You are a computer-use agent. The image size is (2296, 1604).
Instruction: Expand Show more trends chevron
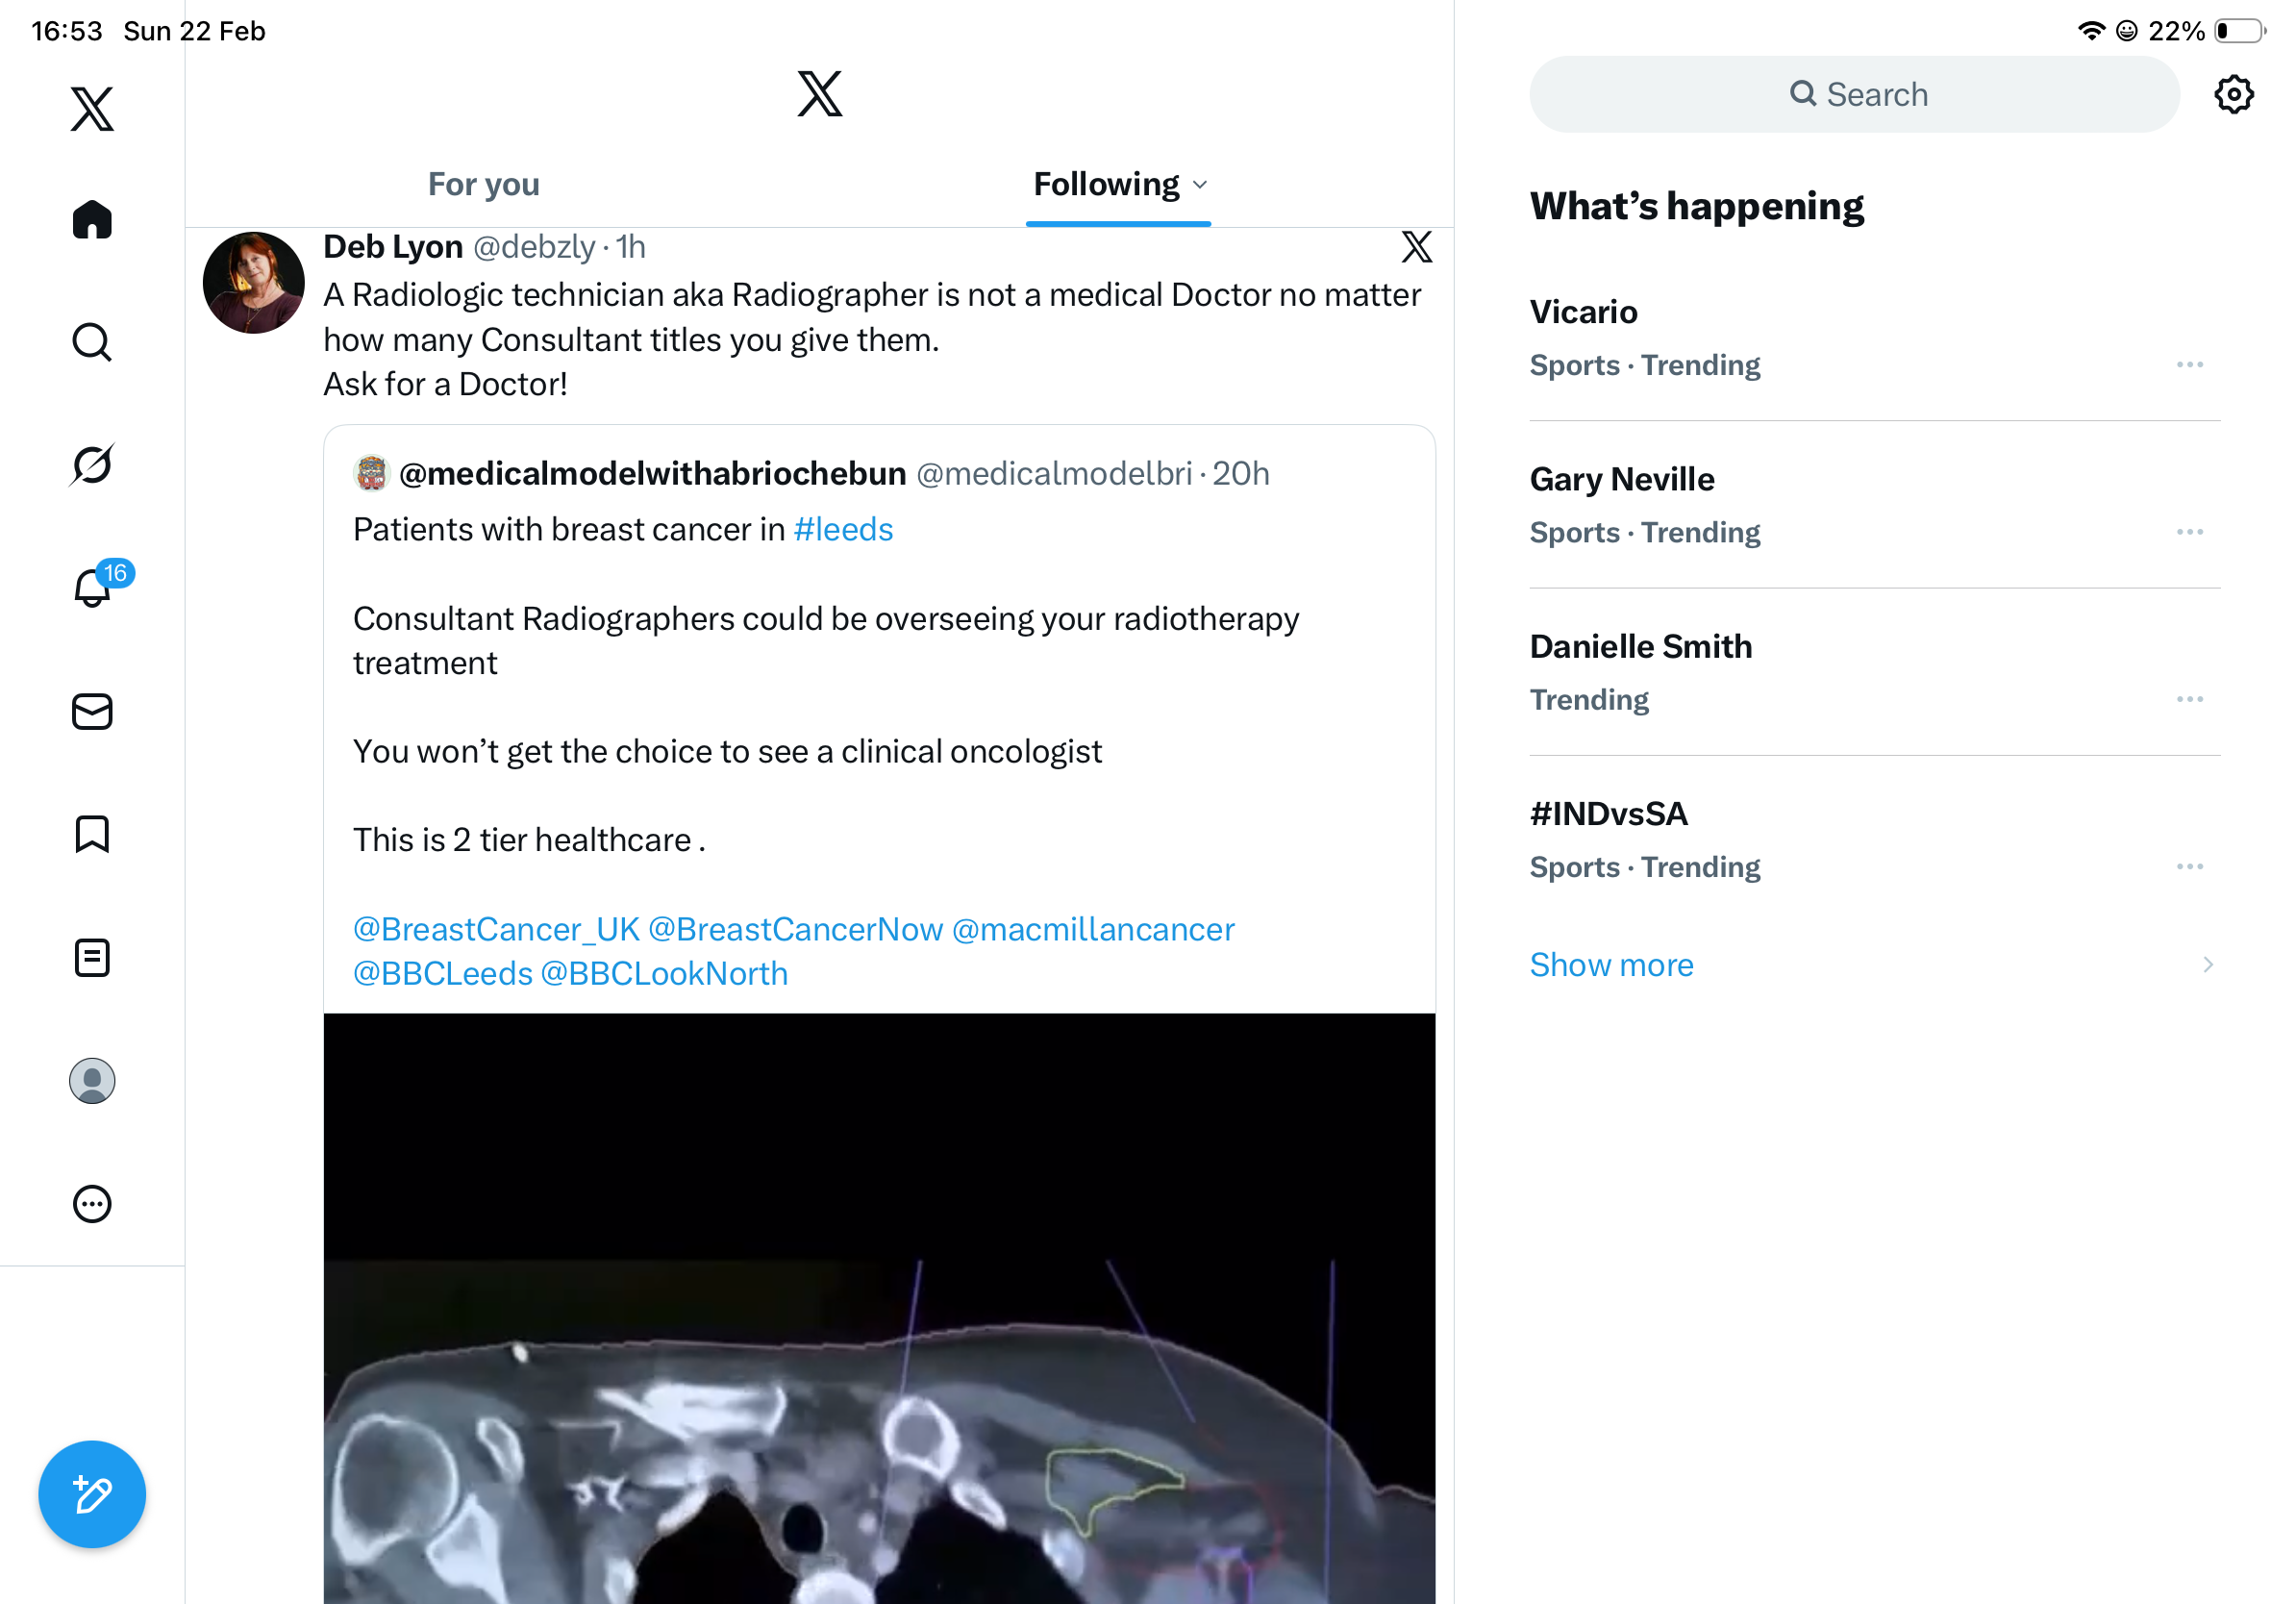(2207, 965)
